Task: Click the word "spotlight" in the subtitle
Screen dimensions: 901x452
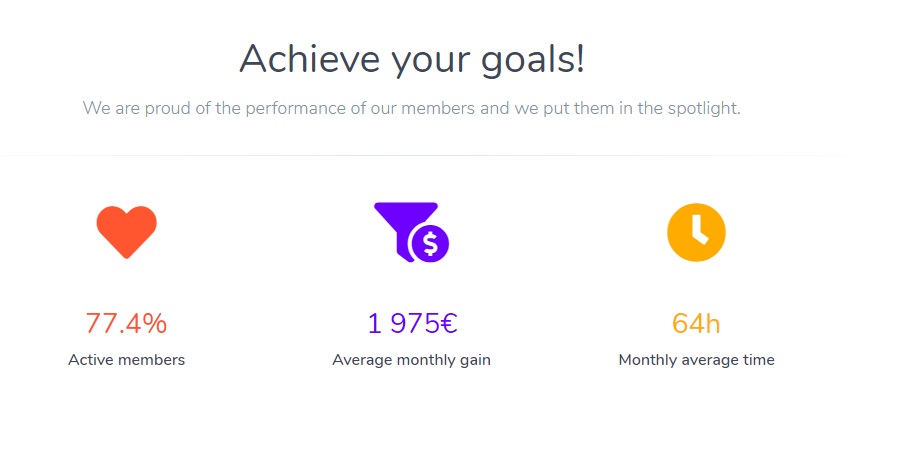Action: coord(703,108)
